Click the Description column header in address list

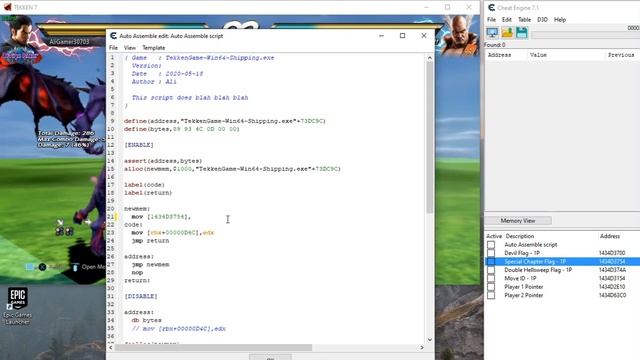(520, 236)
